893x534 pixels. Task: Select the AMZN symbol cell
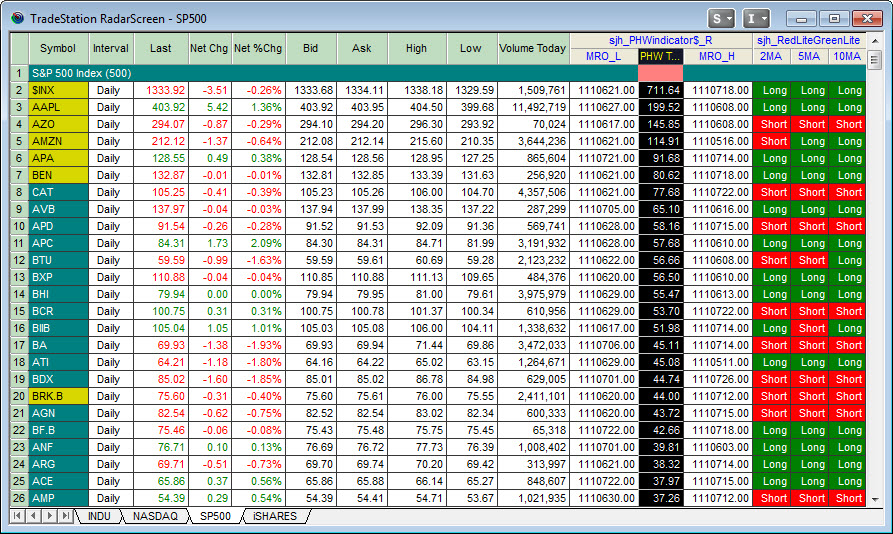click(x=58, y=141)
